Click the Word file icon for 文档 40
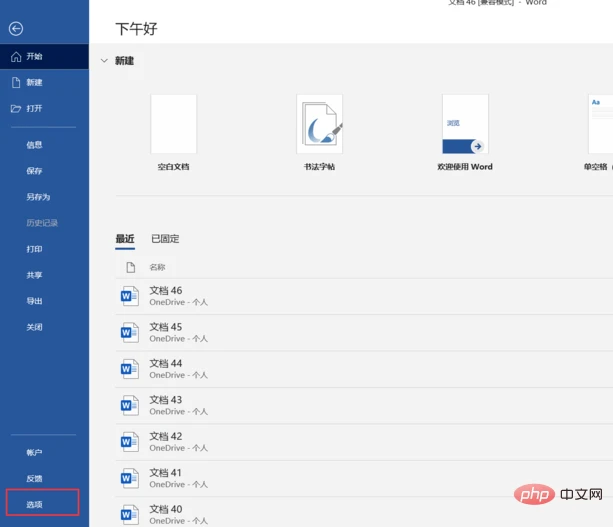 129,514
